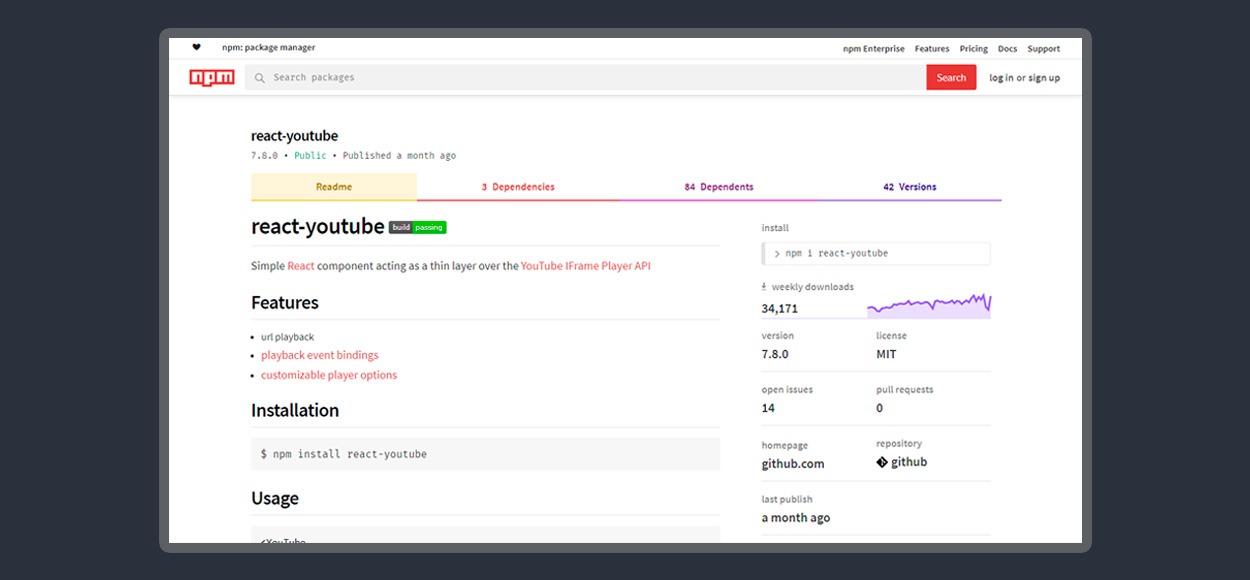Click the pull requests count 0

point(880,408)
